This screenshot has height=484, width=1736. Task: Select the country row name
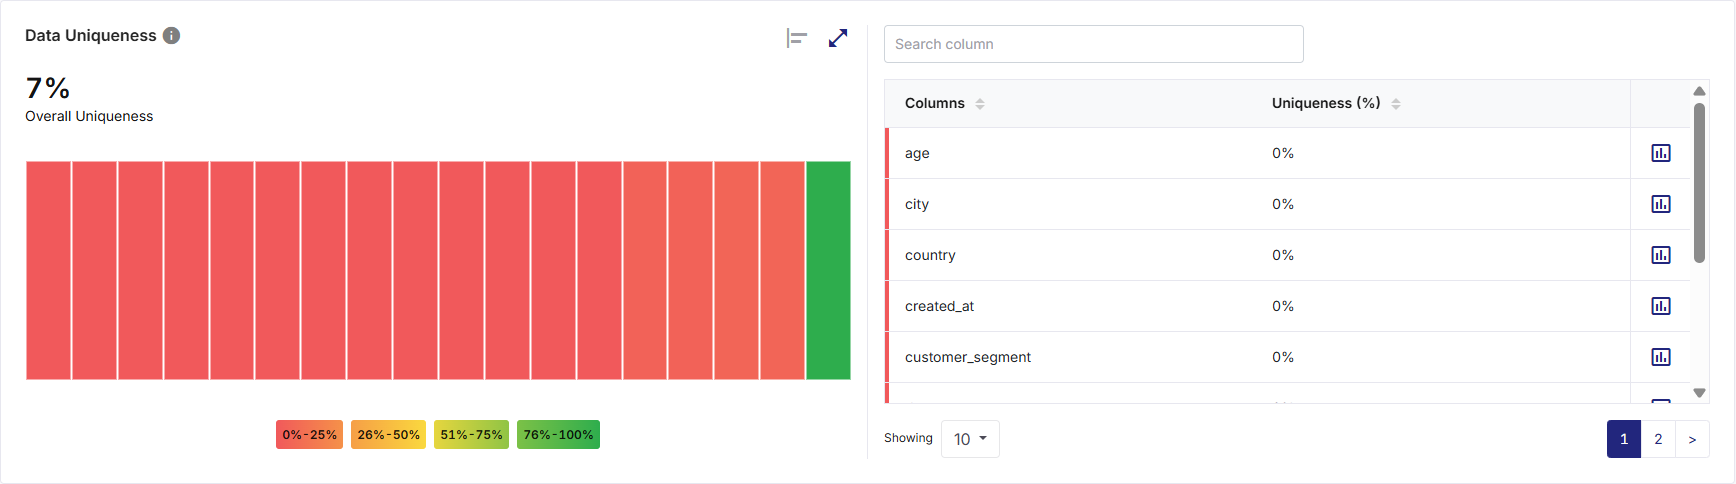[x=930, y=255]
